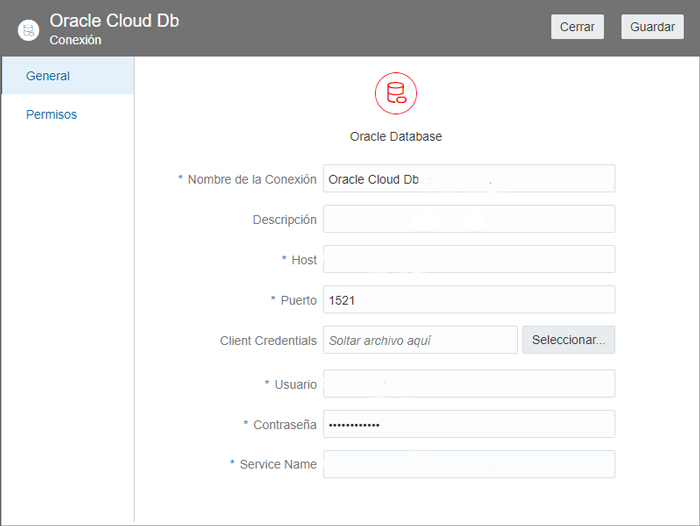Image resolution: width=700 pixels, height=526 pixels.
Task: Click the database icon in the header
Action: coord(29,30)
